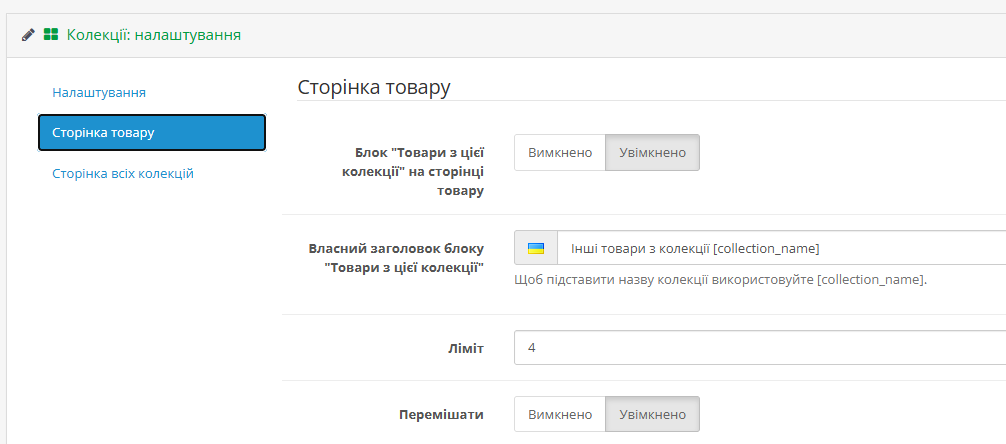Image resolution: width=1006 pixels, height=444 pixels.
Task: Click the green collections grid icon
Action: [51, 35]
